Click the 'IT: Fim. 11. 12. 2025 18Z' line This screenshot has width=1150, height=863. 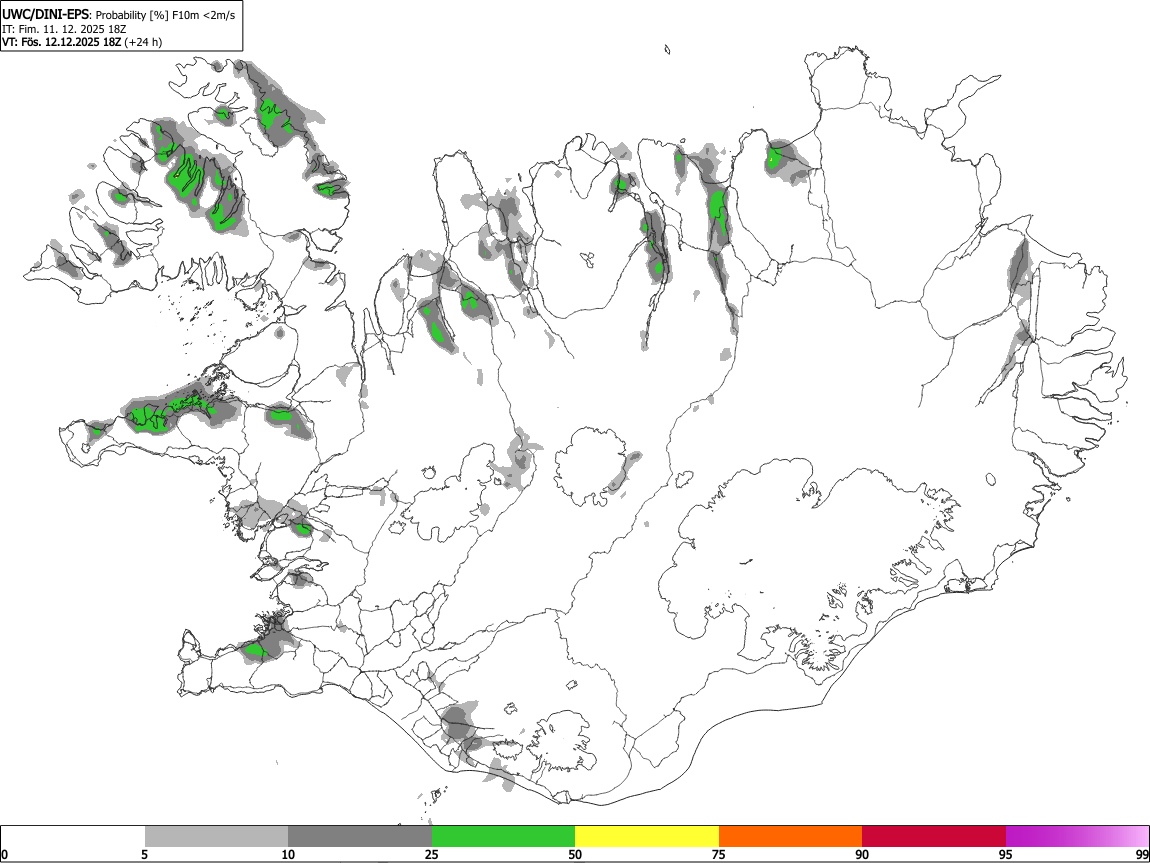tap(64, 29)
